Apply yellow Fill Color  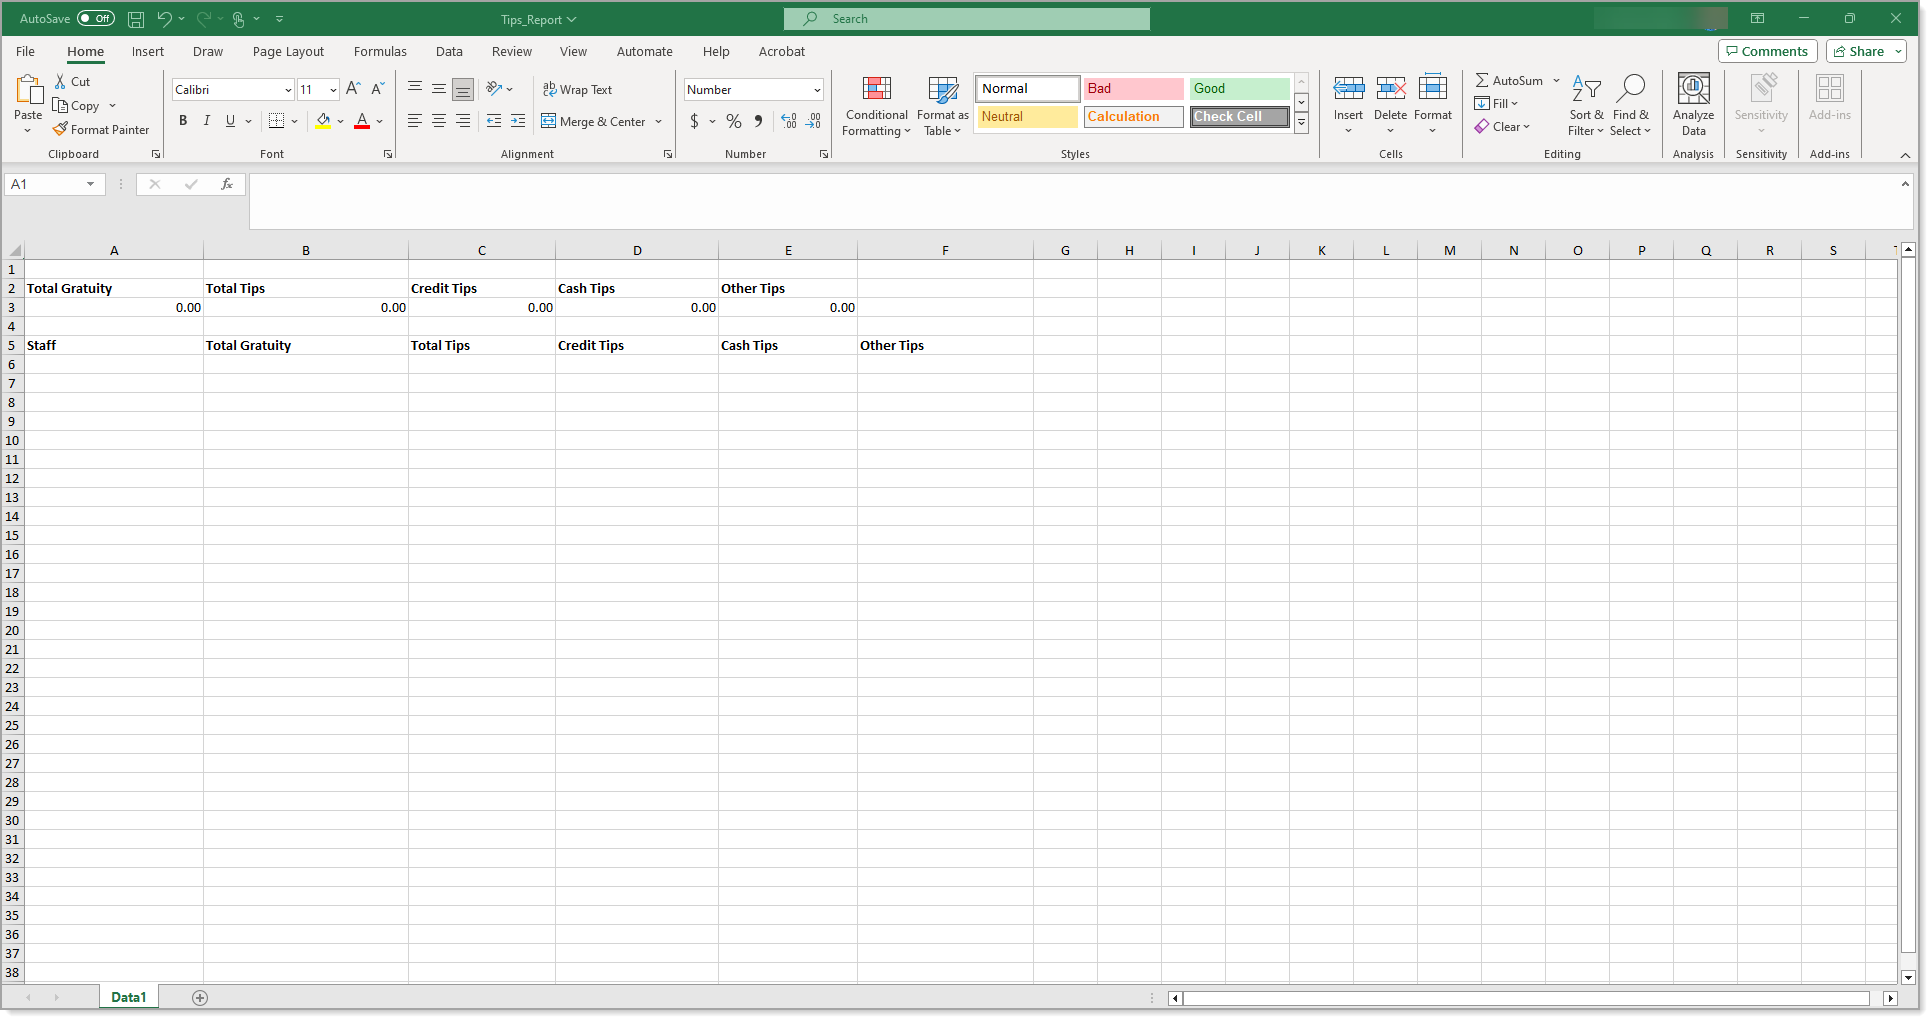coord(323,121)
